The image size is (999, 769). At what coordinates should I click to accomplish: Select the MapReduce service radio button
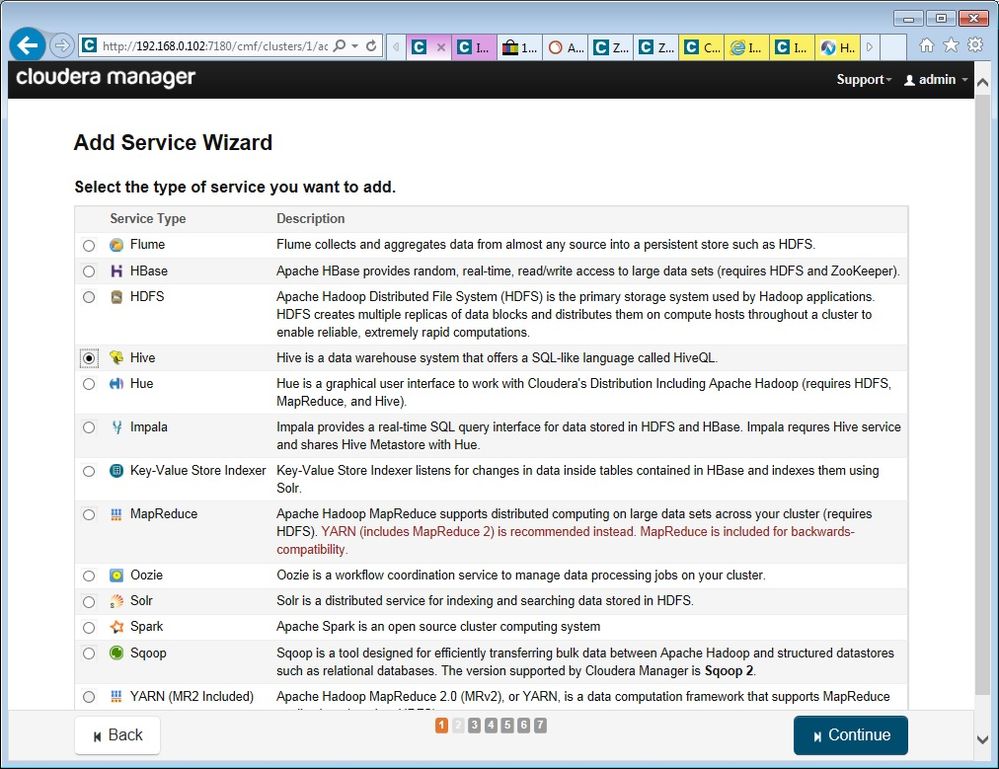pos(89,515)
